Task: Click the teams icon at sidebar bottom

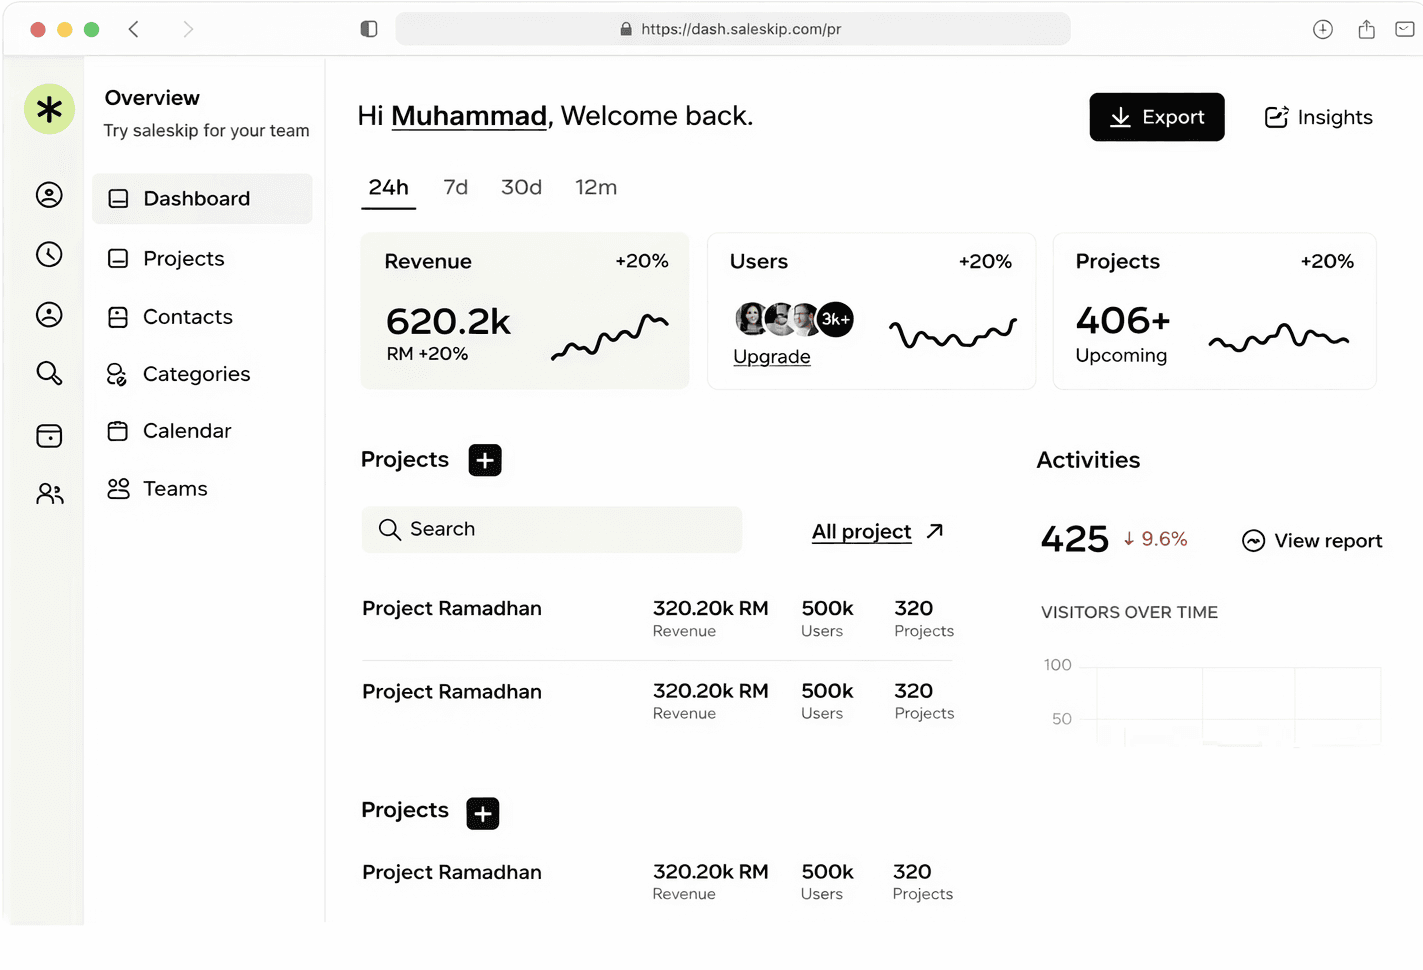Action: pyautogui.click(x=49, y=493)
